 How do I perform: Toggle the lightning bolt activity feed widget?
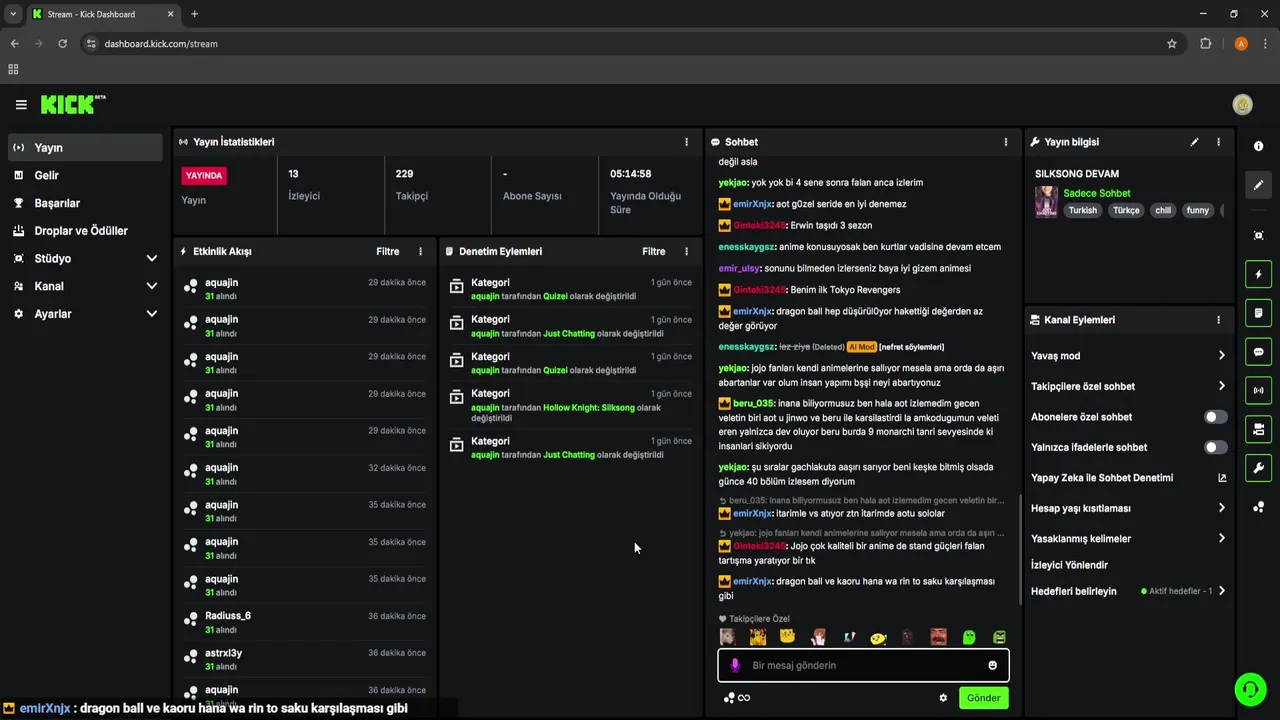coord(1258,274)
